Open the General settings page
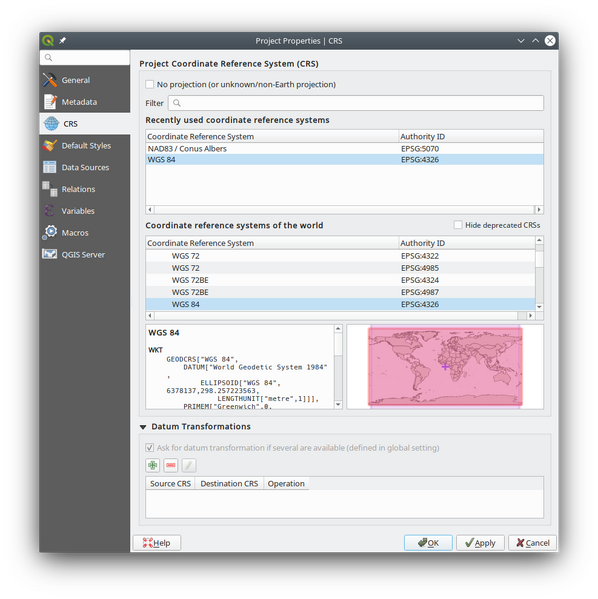This screenshot has height=599, width=598. (x=84, y=80)
